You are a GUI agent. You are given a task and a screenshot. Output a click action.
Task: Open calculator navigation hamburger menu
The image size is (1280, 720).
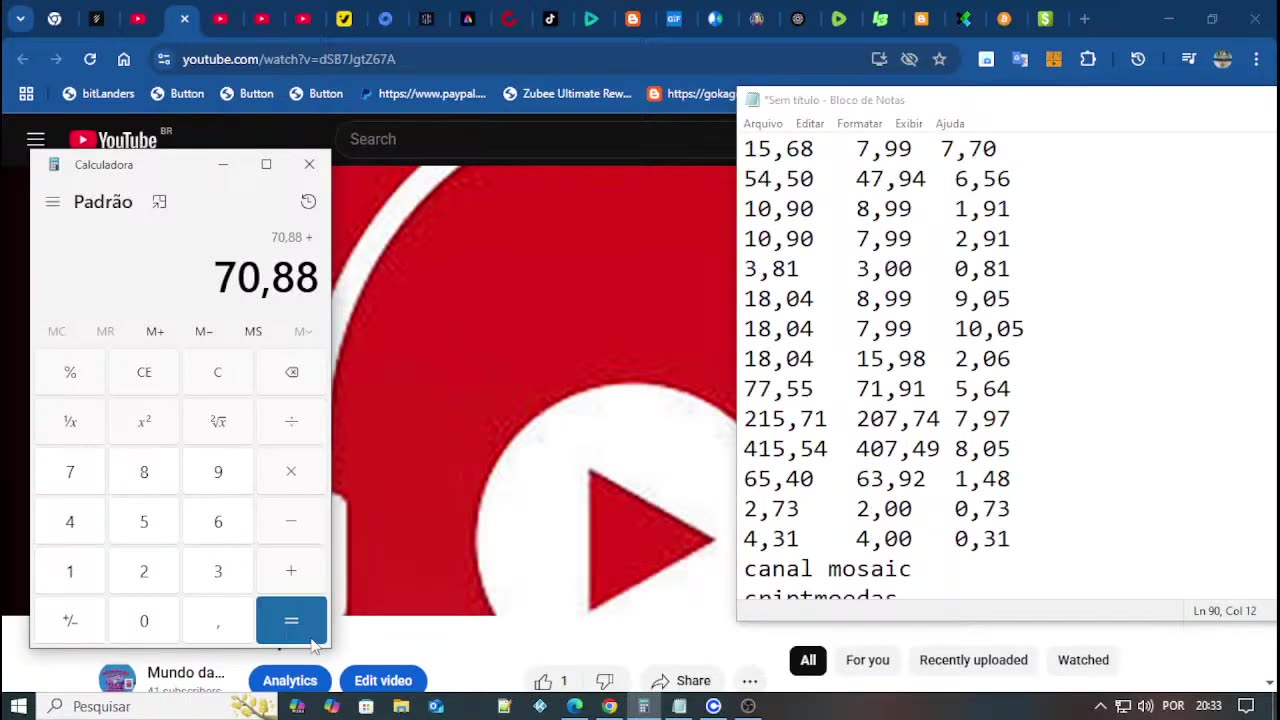point(53,202)
